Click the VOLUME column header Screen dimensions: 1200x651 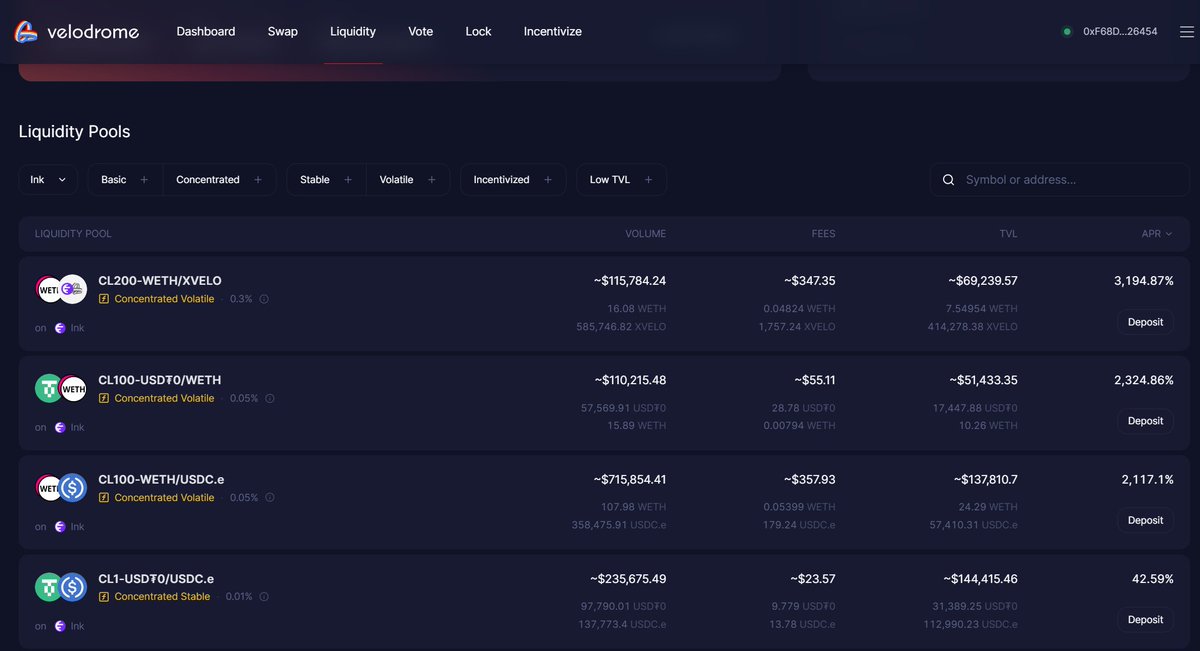645,234
